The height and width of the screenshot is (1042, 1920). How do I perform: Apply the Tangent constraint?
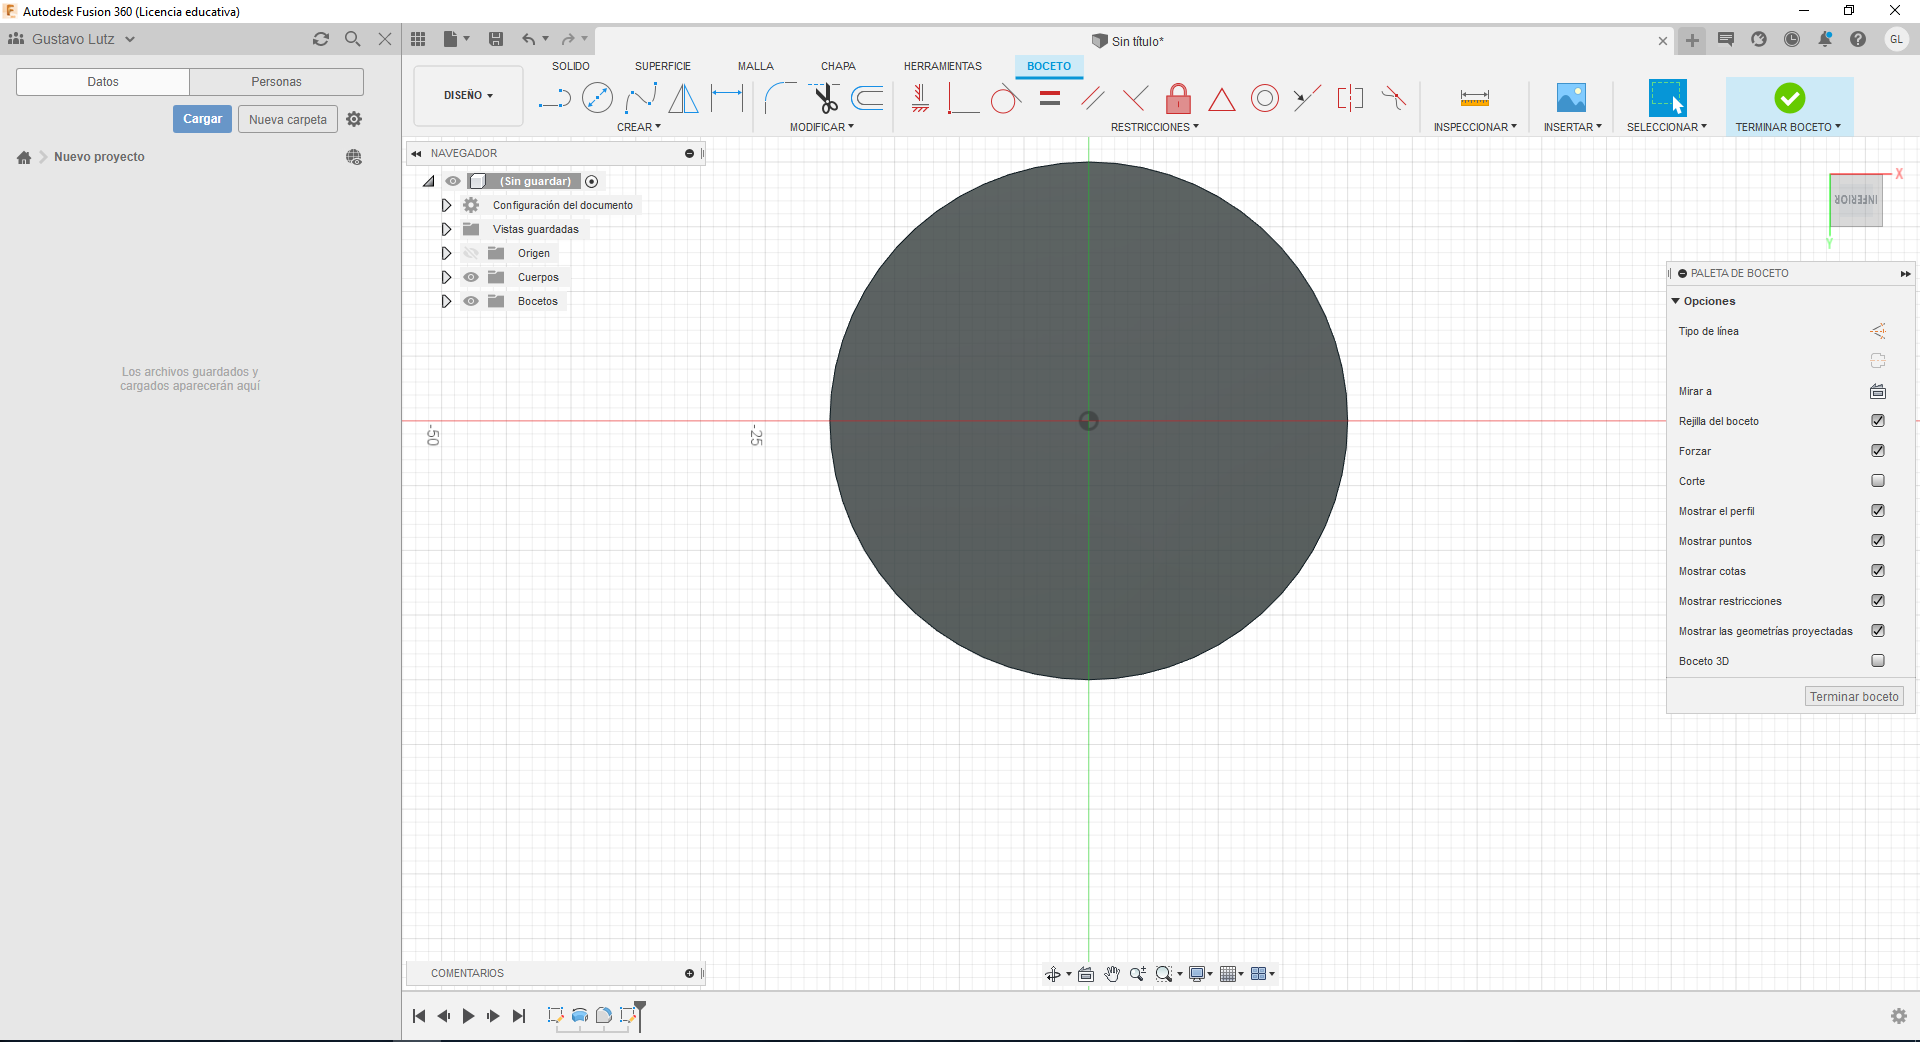1006,98
